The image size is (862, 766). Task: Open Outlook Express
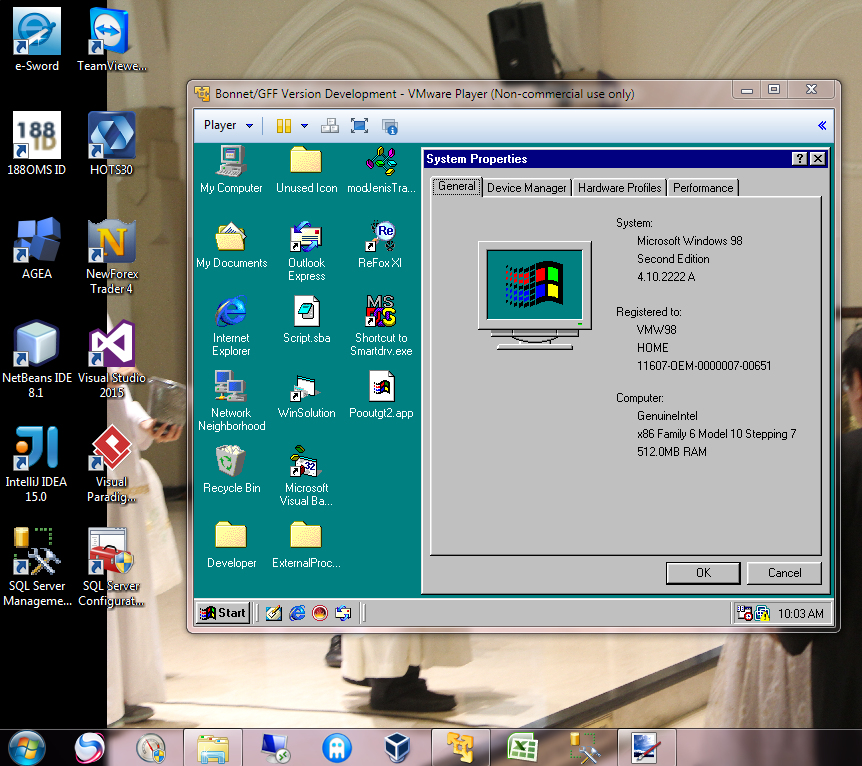306,240
